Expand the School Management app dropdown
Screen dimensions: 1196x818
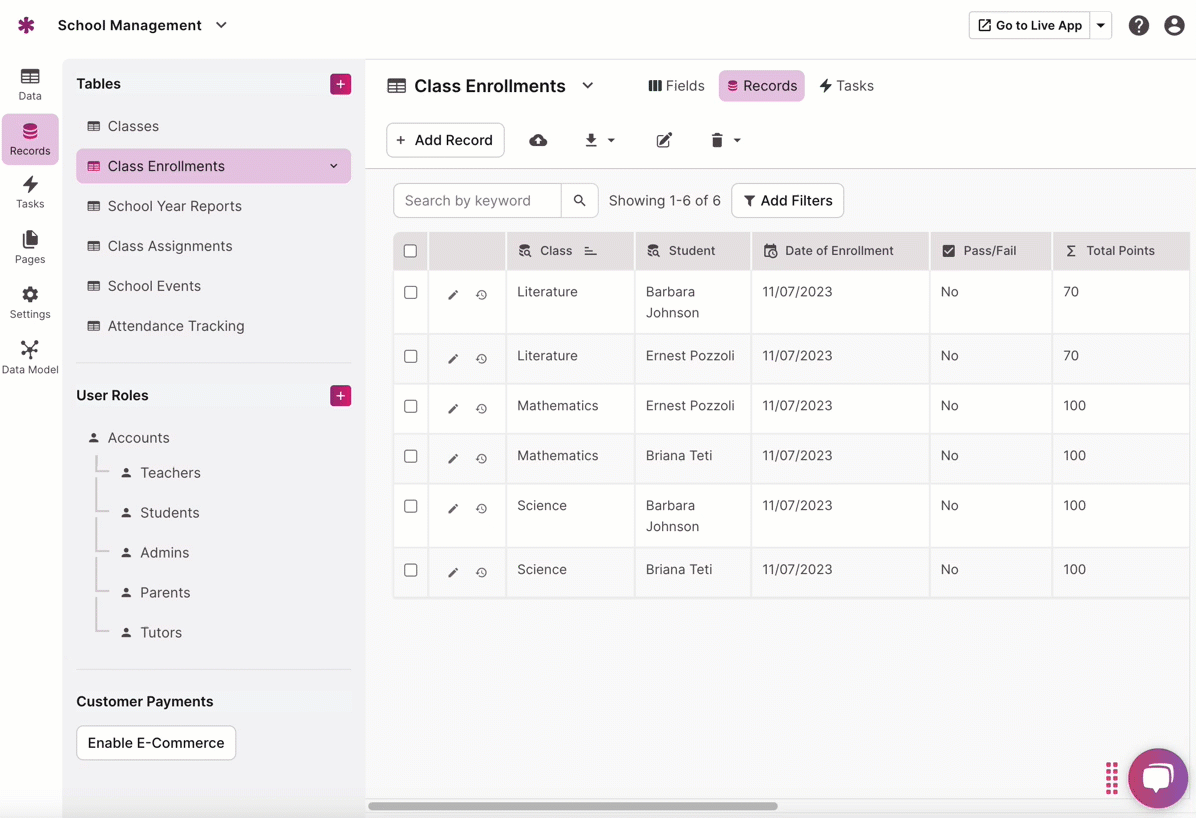point(221,25)
